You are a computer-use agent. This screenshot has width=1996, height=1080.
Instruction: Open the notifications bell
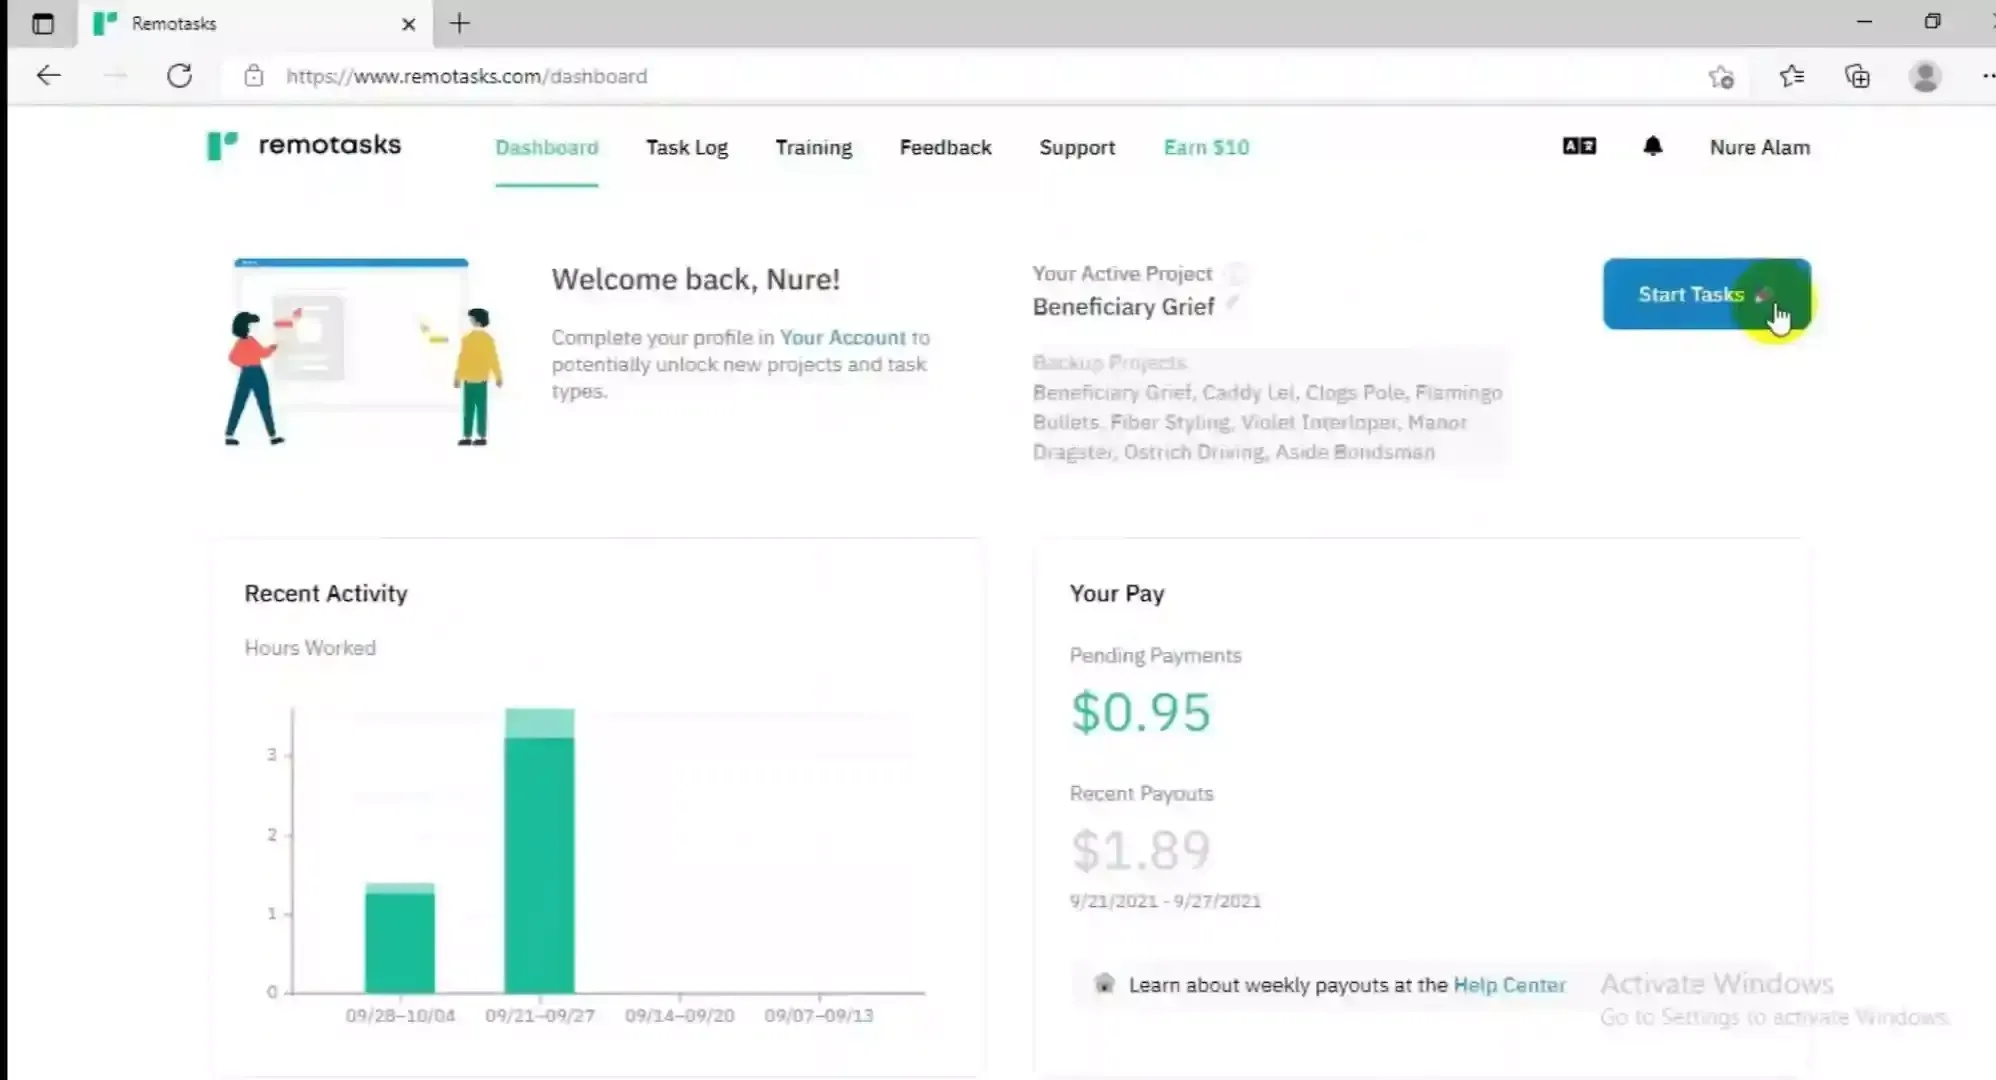[1652, 147]
